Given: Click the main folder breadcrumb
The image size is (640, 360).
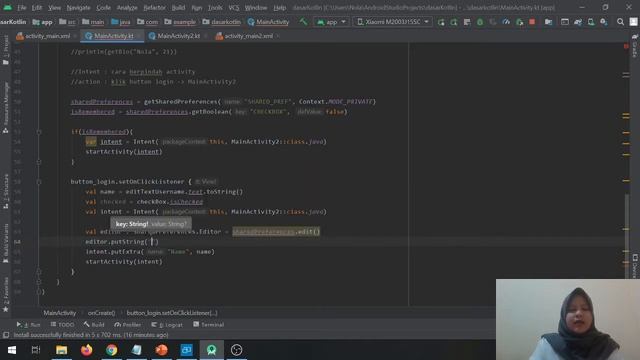Looking at the screenshot, I should [x=93, y=22].
